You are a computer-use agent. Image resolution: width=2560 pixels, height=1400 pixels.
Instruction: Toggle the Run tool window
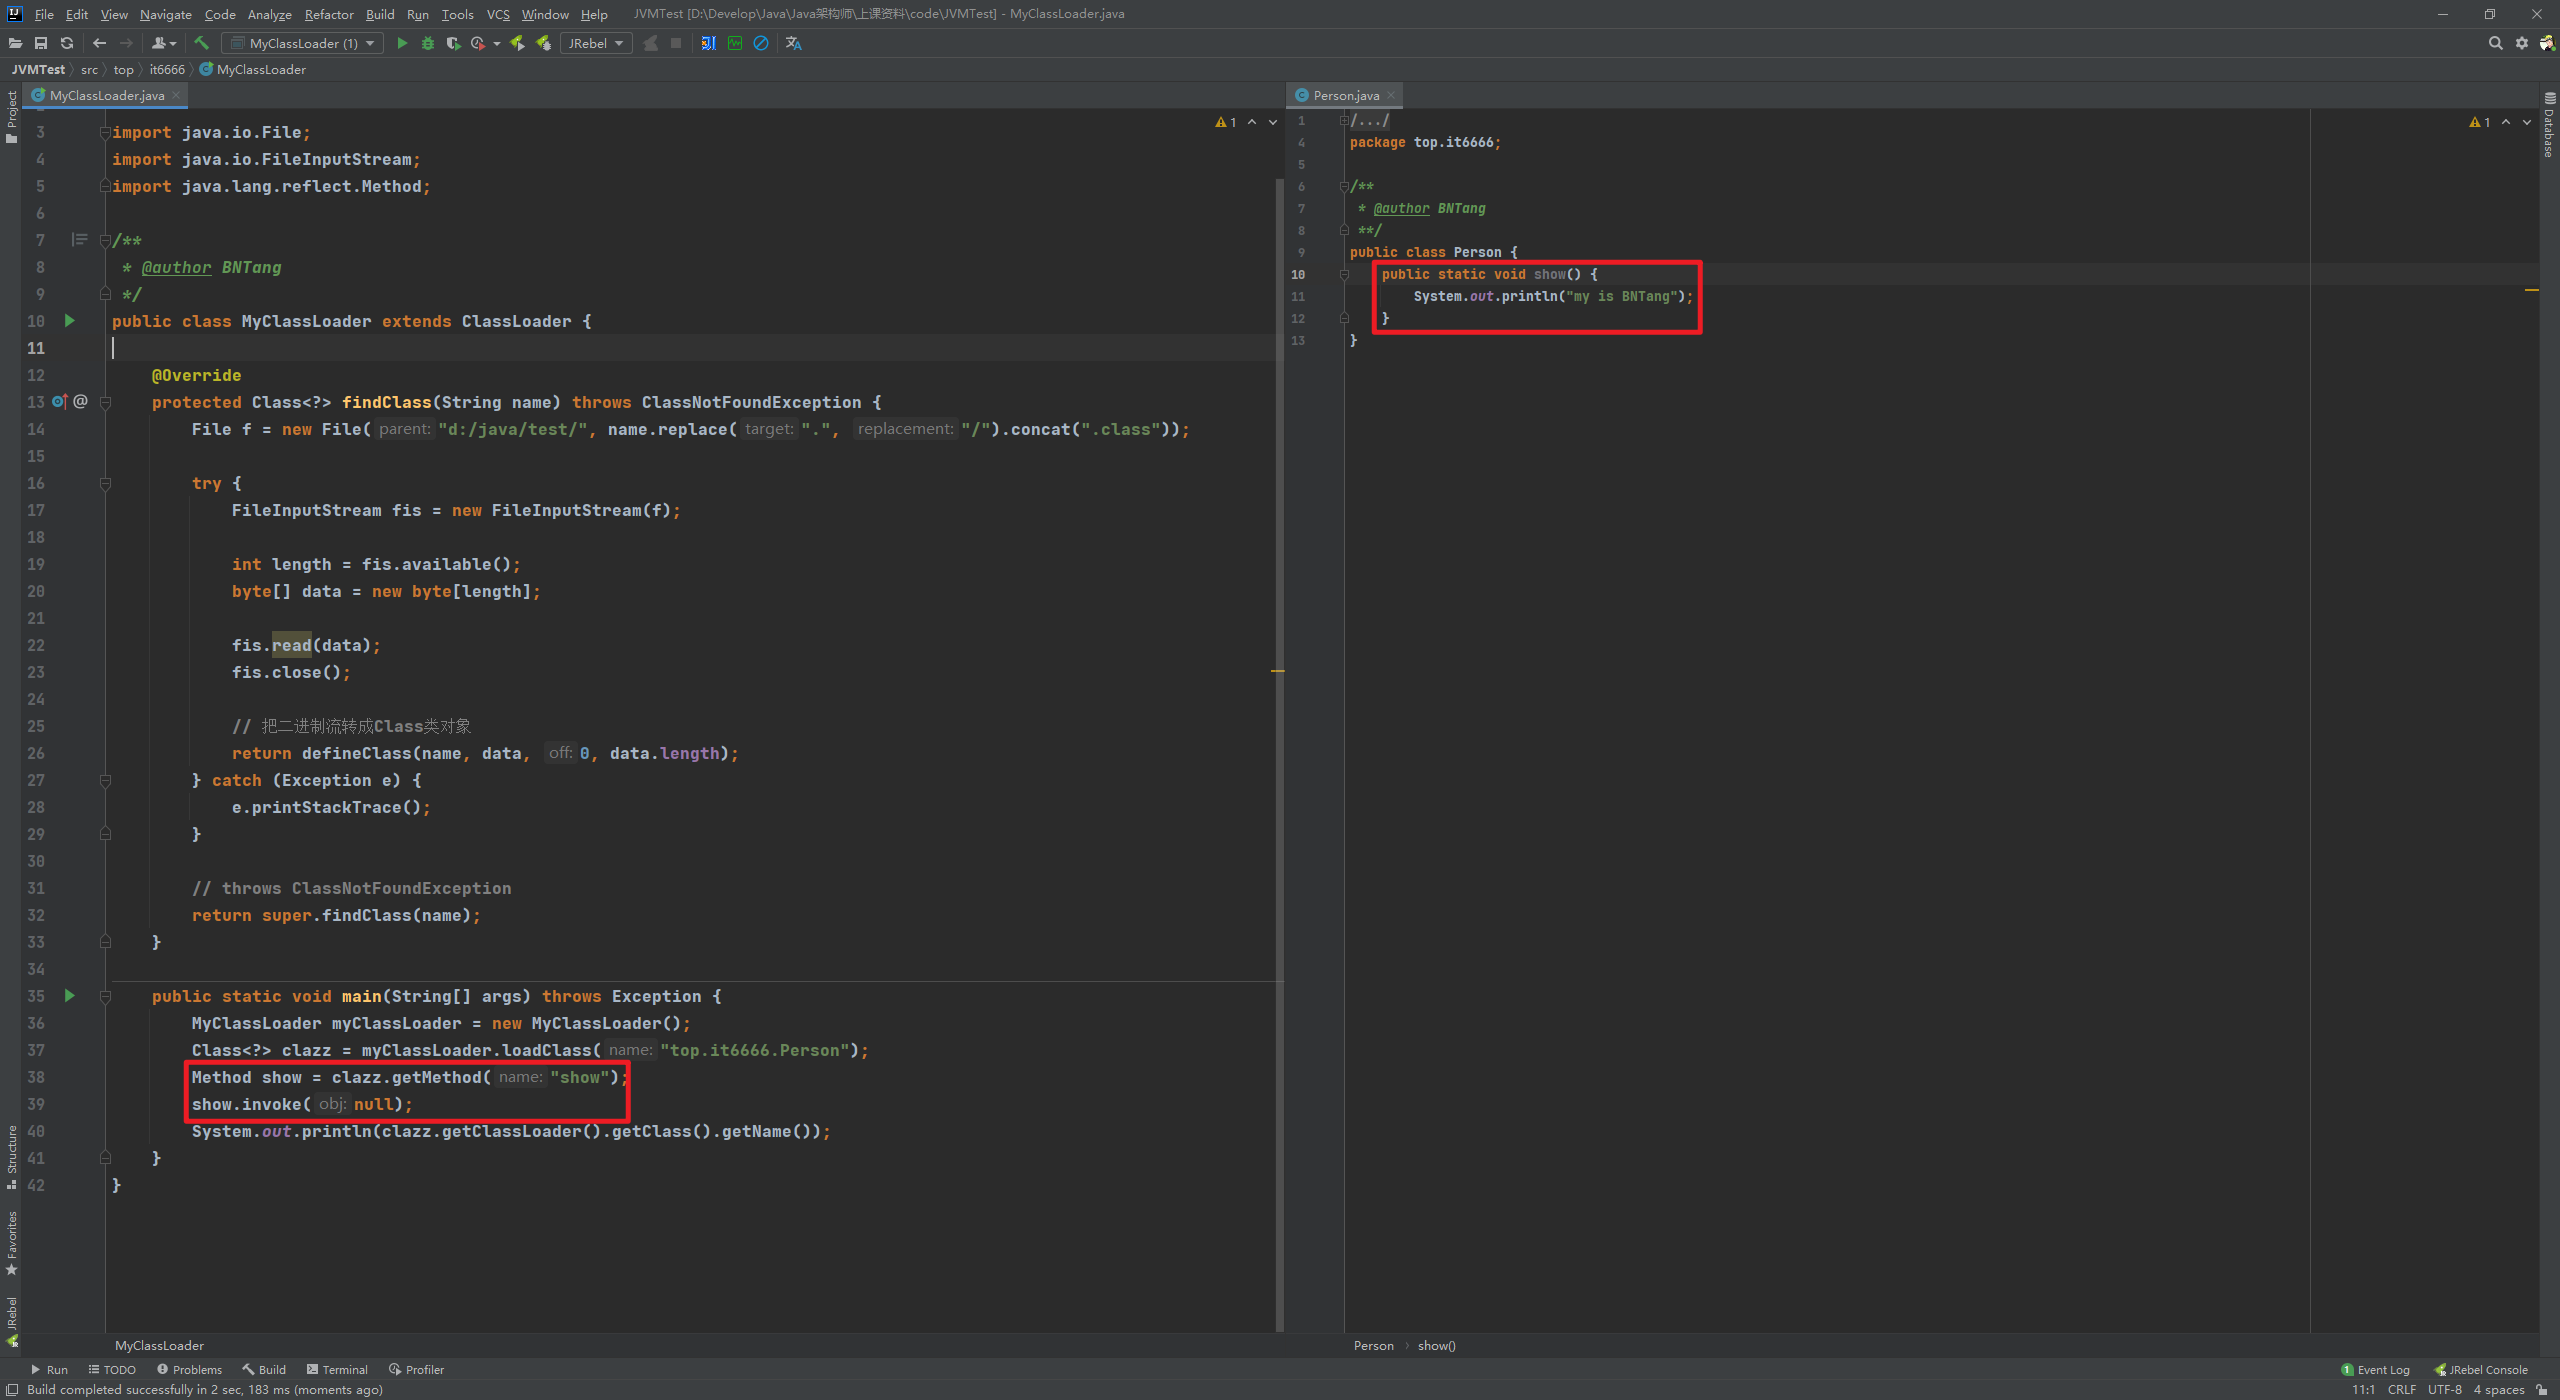coord(49,1370)
